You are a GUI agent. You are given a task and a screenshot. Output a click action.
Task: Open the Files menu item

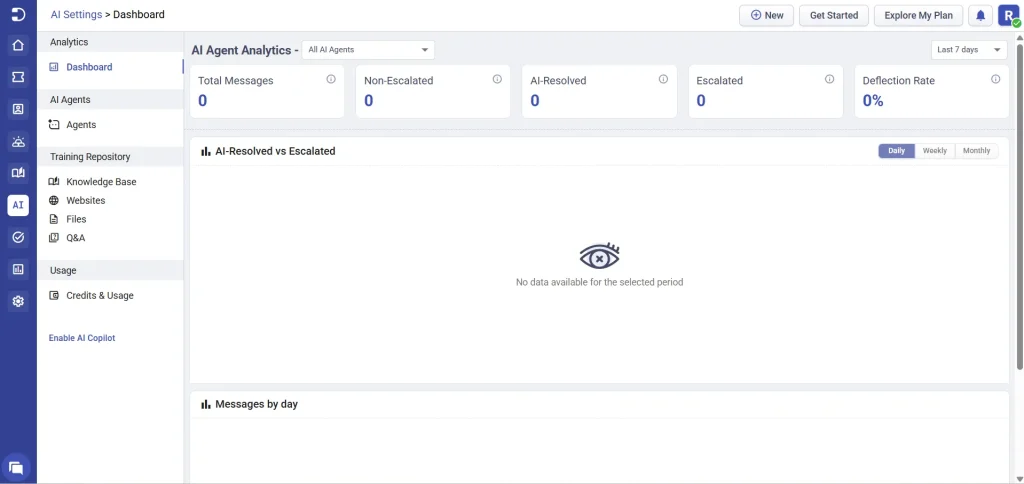[76, 219]
